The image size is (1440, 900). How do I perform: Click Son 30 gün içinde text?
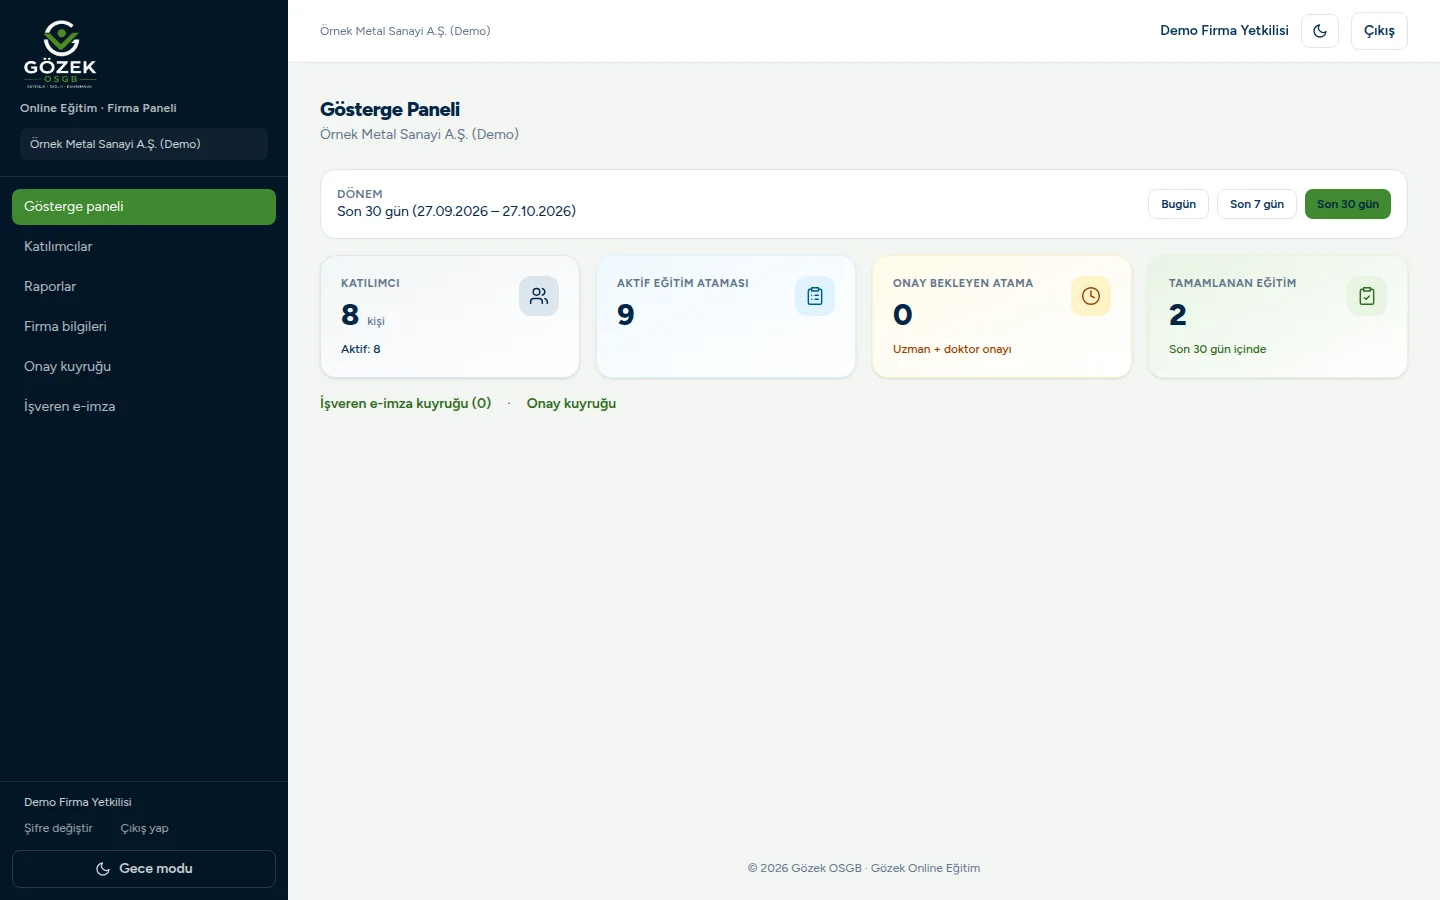[1217, 349]
